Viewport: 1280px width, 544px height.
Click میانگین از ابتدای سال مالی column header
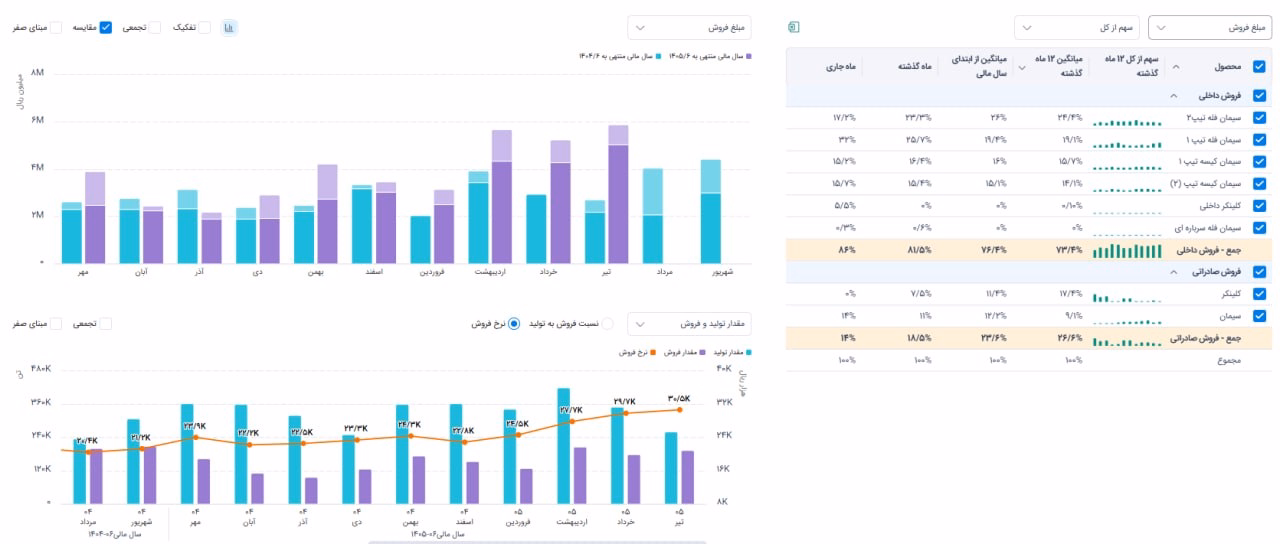[977, 67]
